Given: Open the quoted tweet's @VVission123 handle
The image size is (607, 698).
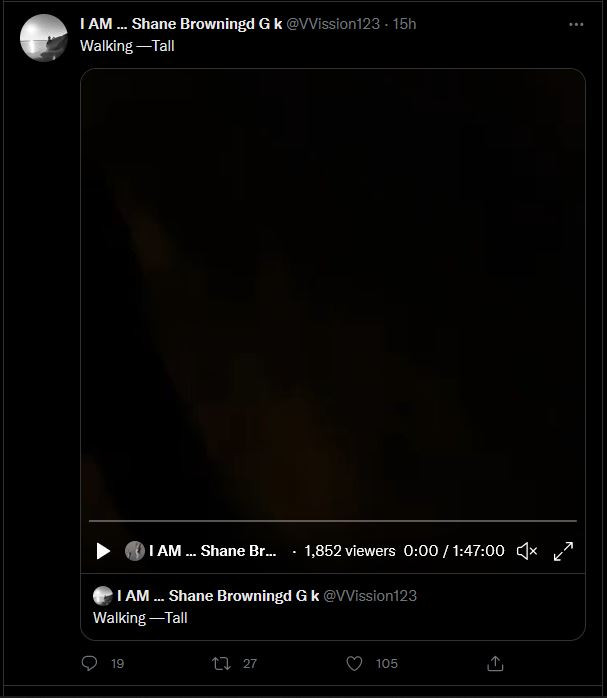Looking at the screenshot, I should (370, 596).
